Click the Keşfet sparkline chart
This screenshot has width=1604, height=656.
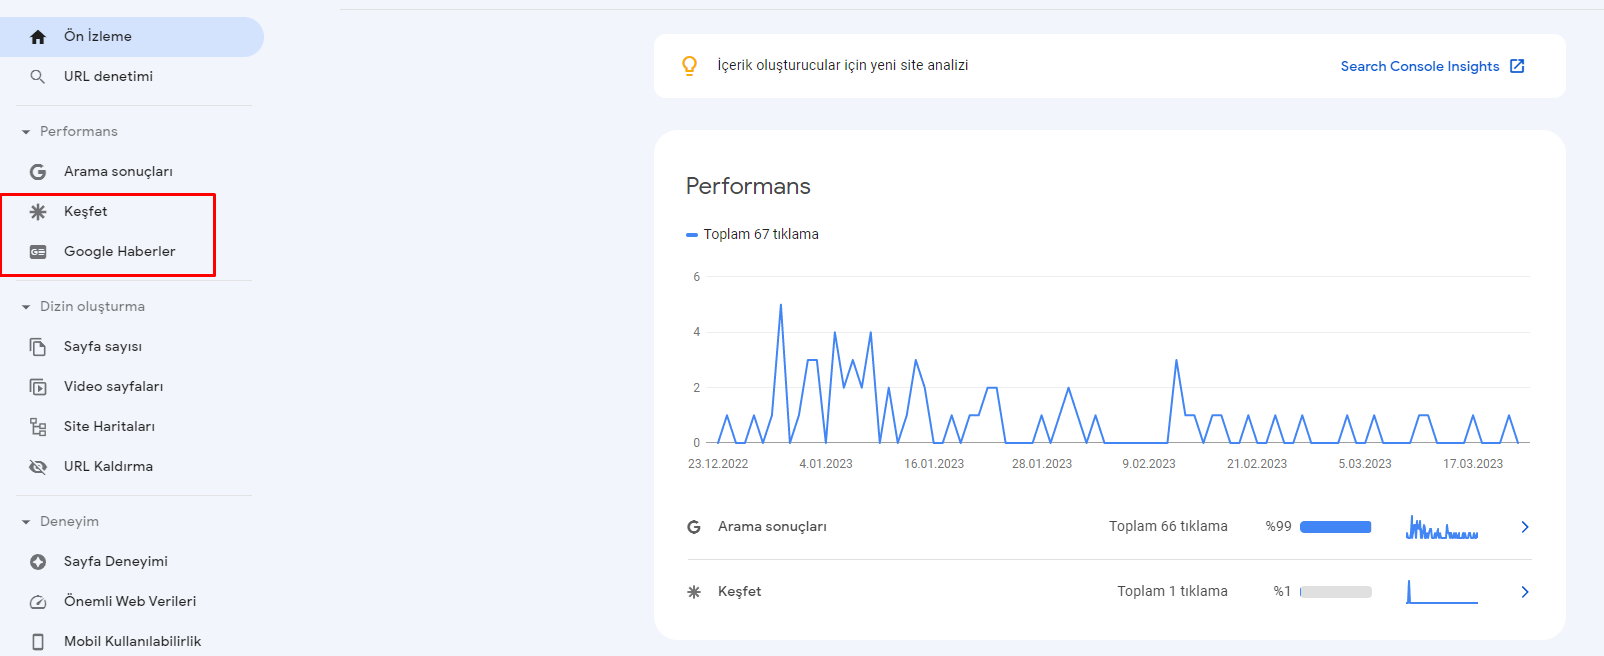click(1442, 592)
